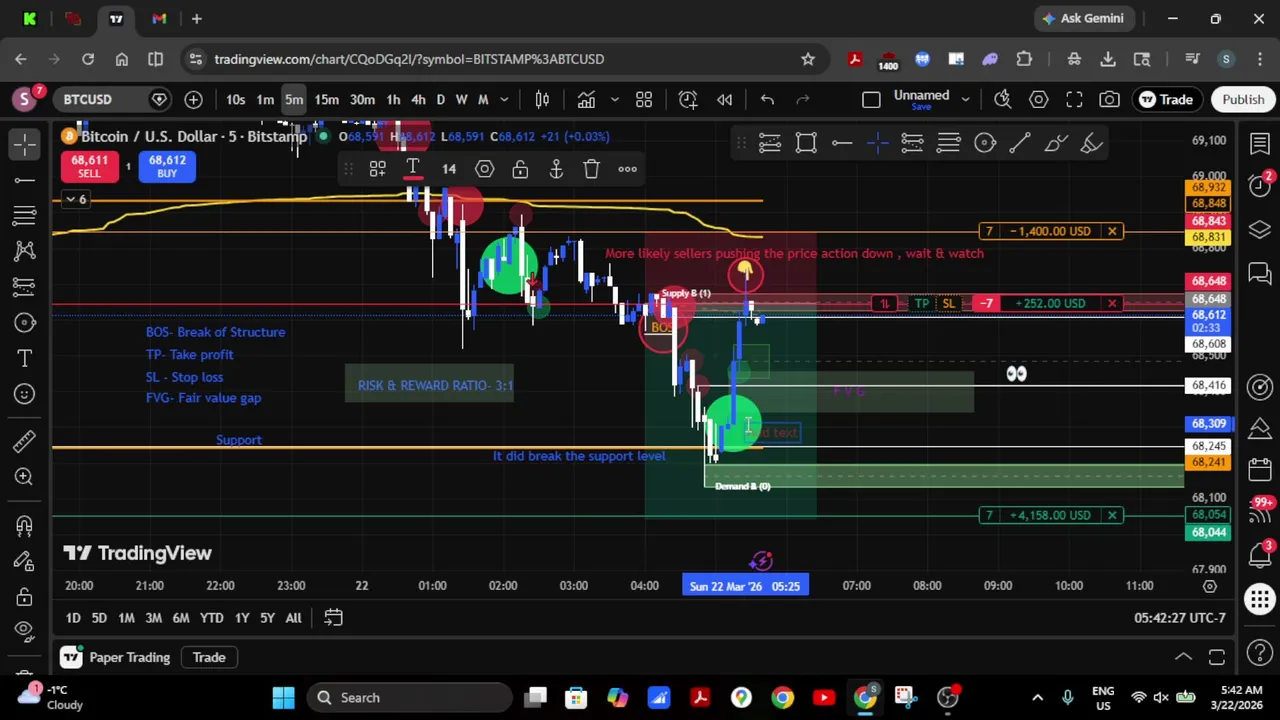
Task: Expand the manage layouts dropdown arrow
Action: (965, 99)
